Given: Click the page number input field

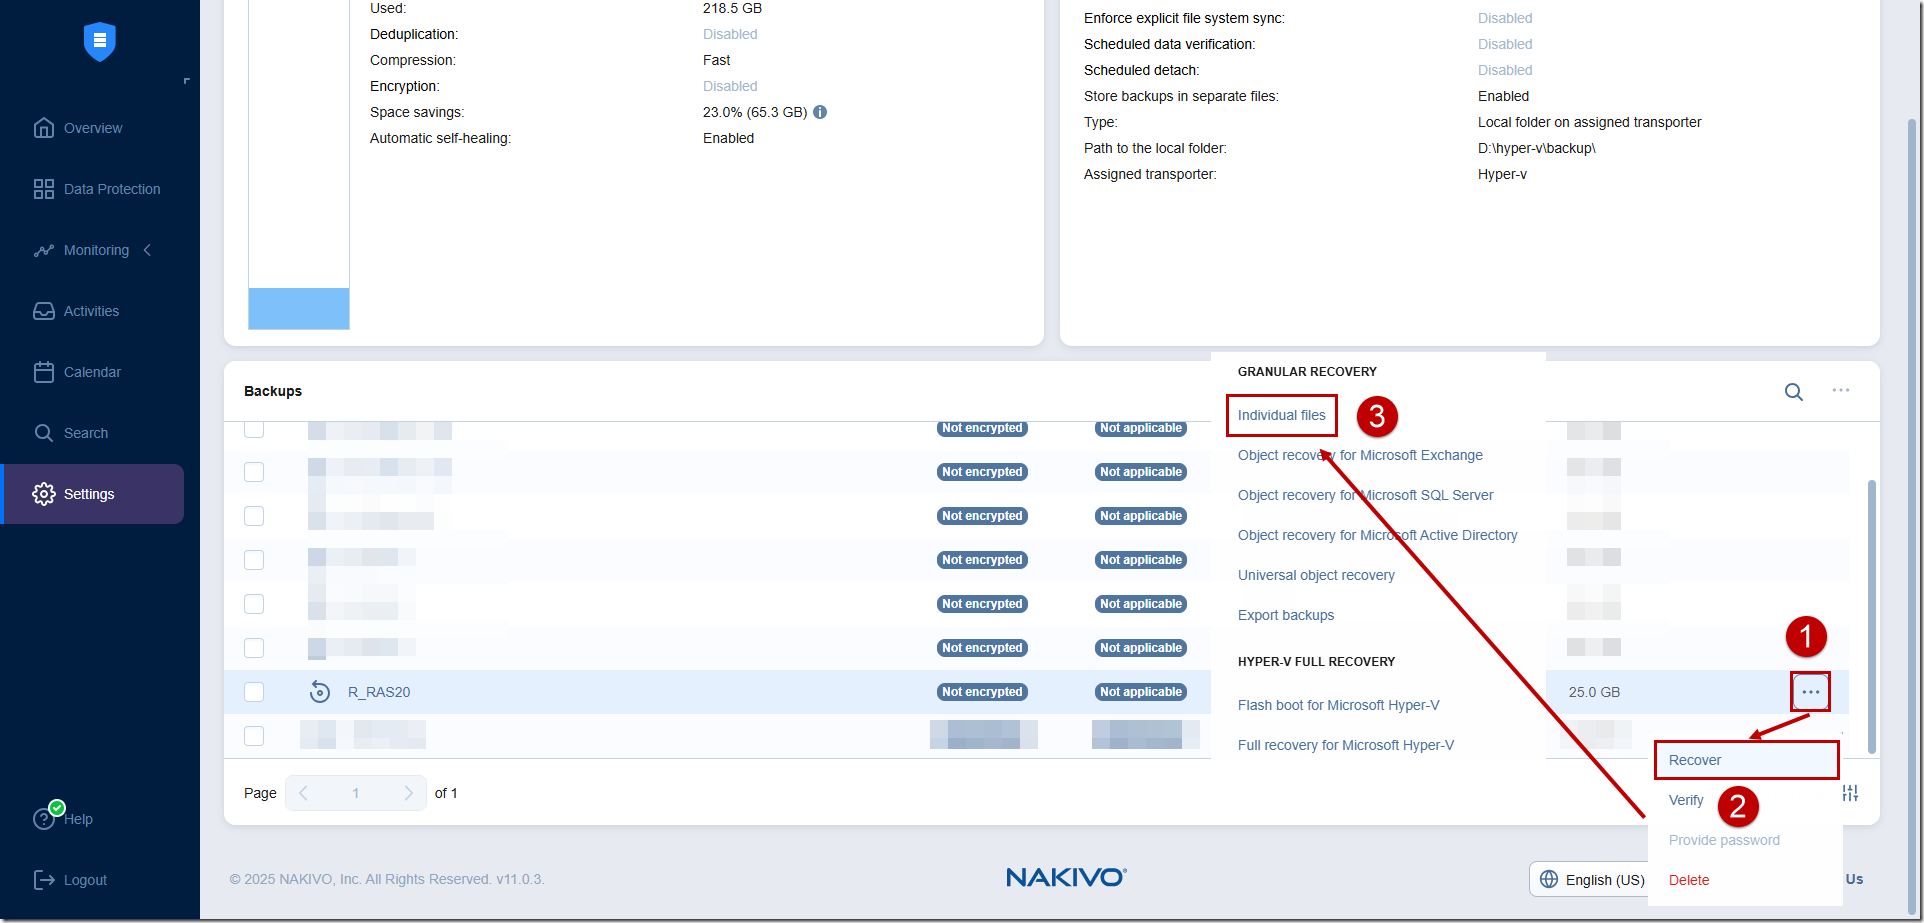Looking at the screenshot, I should pyautogui.click(x=356, y=793).
